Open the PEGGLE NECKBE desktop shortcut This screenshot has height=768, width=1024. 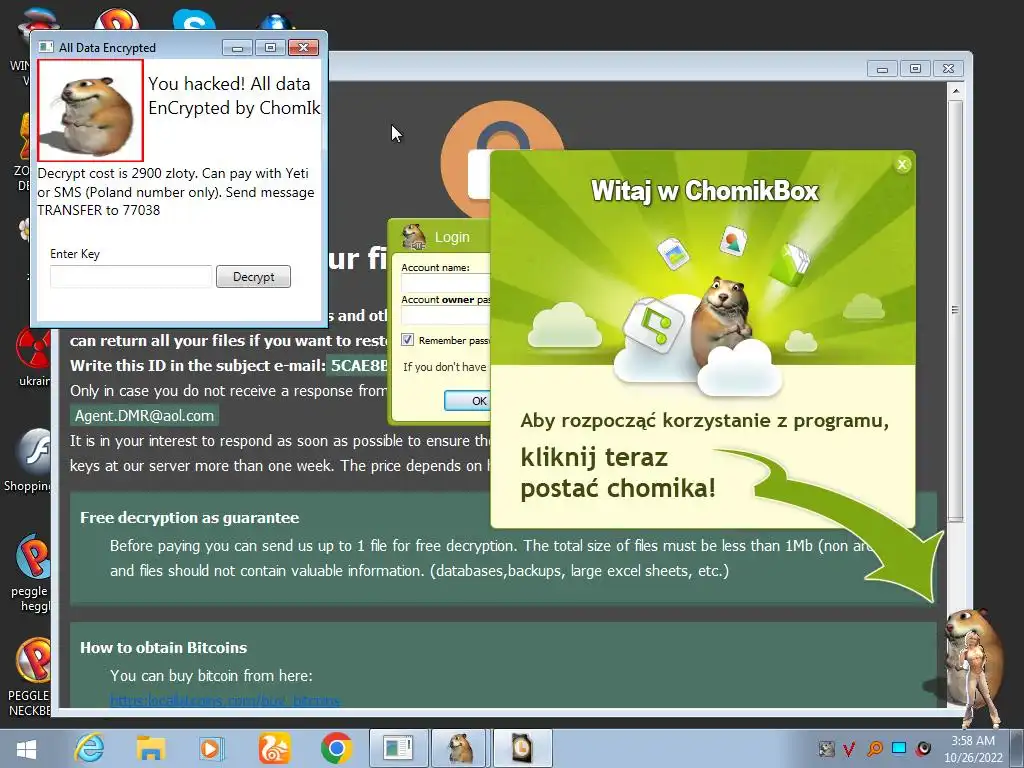point(31,677)
